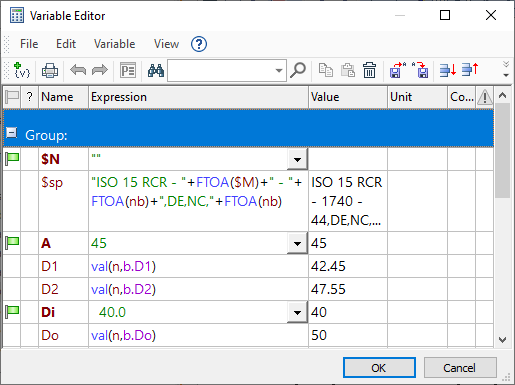
Task: Select the D2 variable name
Action: tap(50, 289)
